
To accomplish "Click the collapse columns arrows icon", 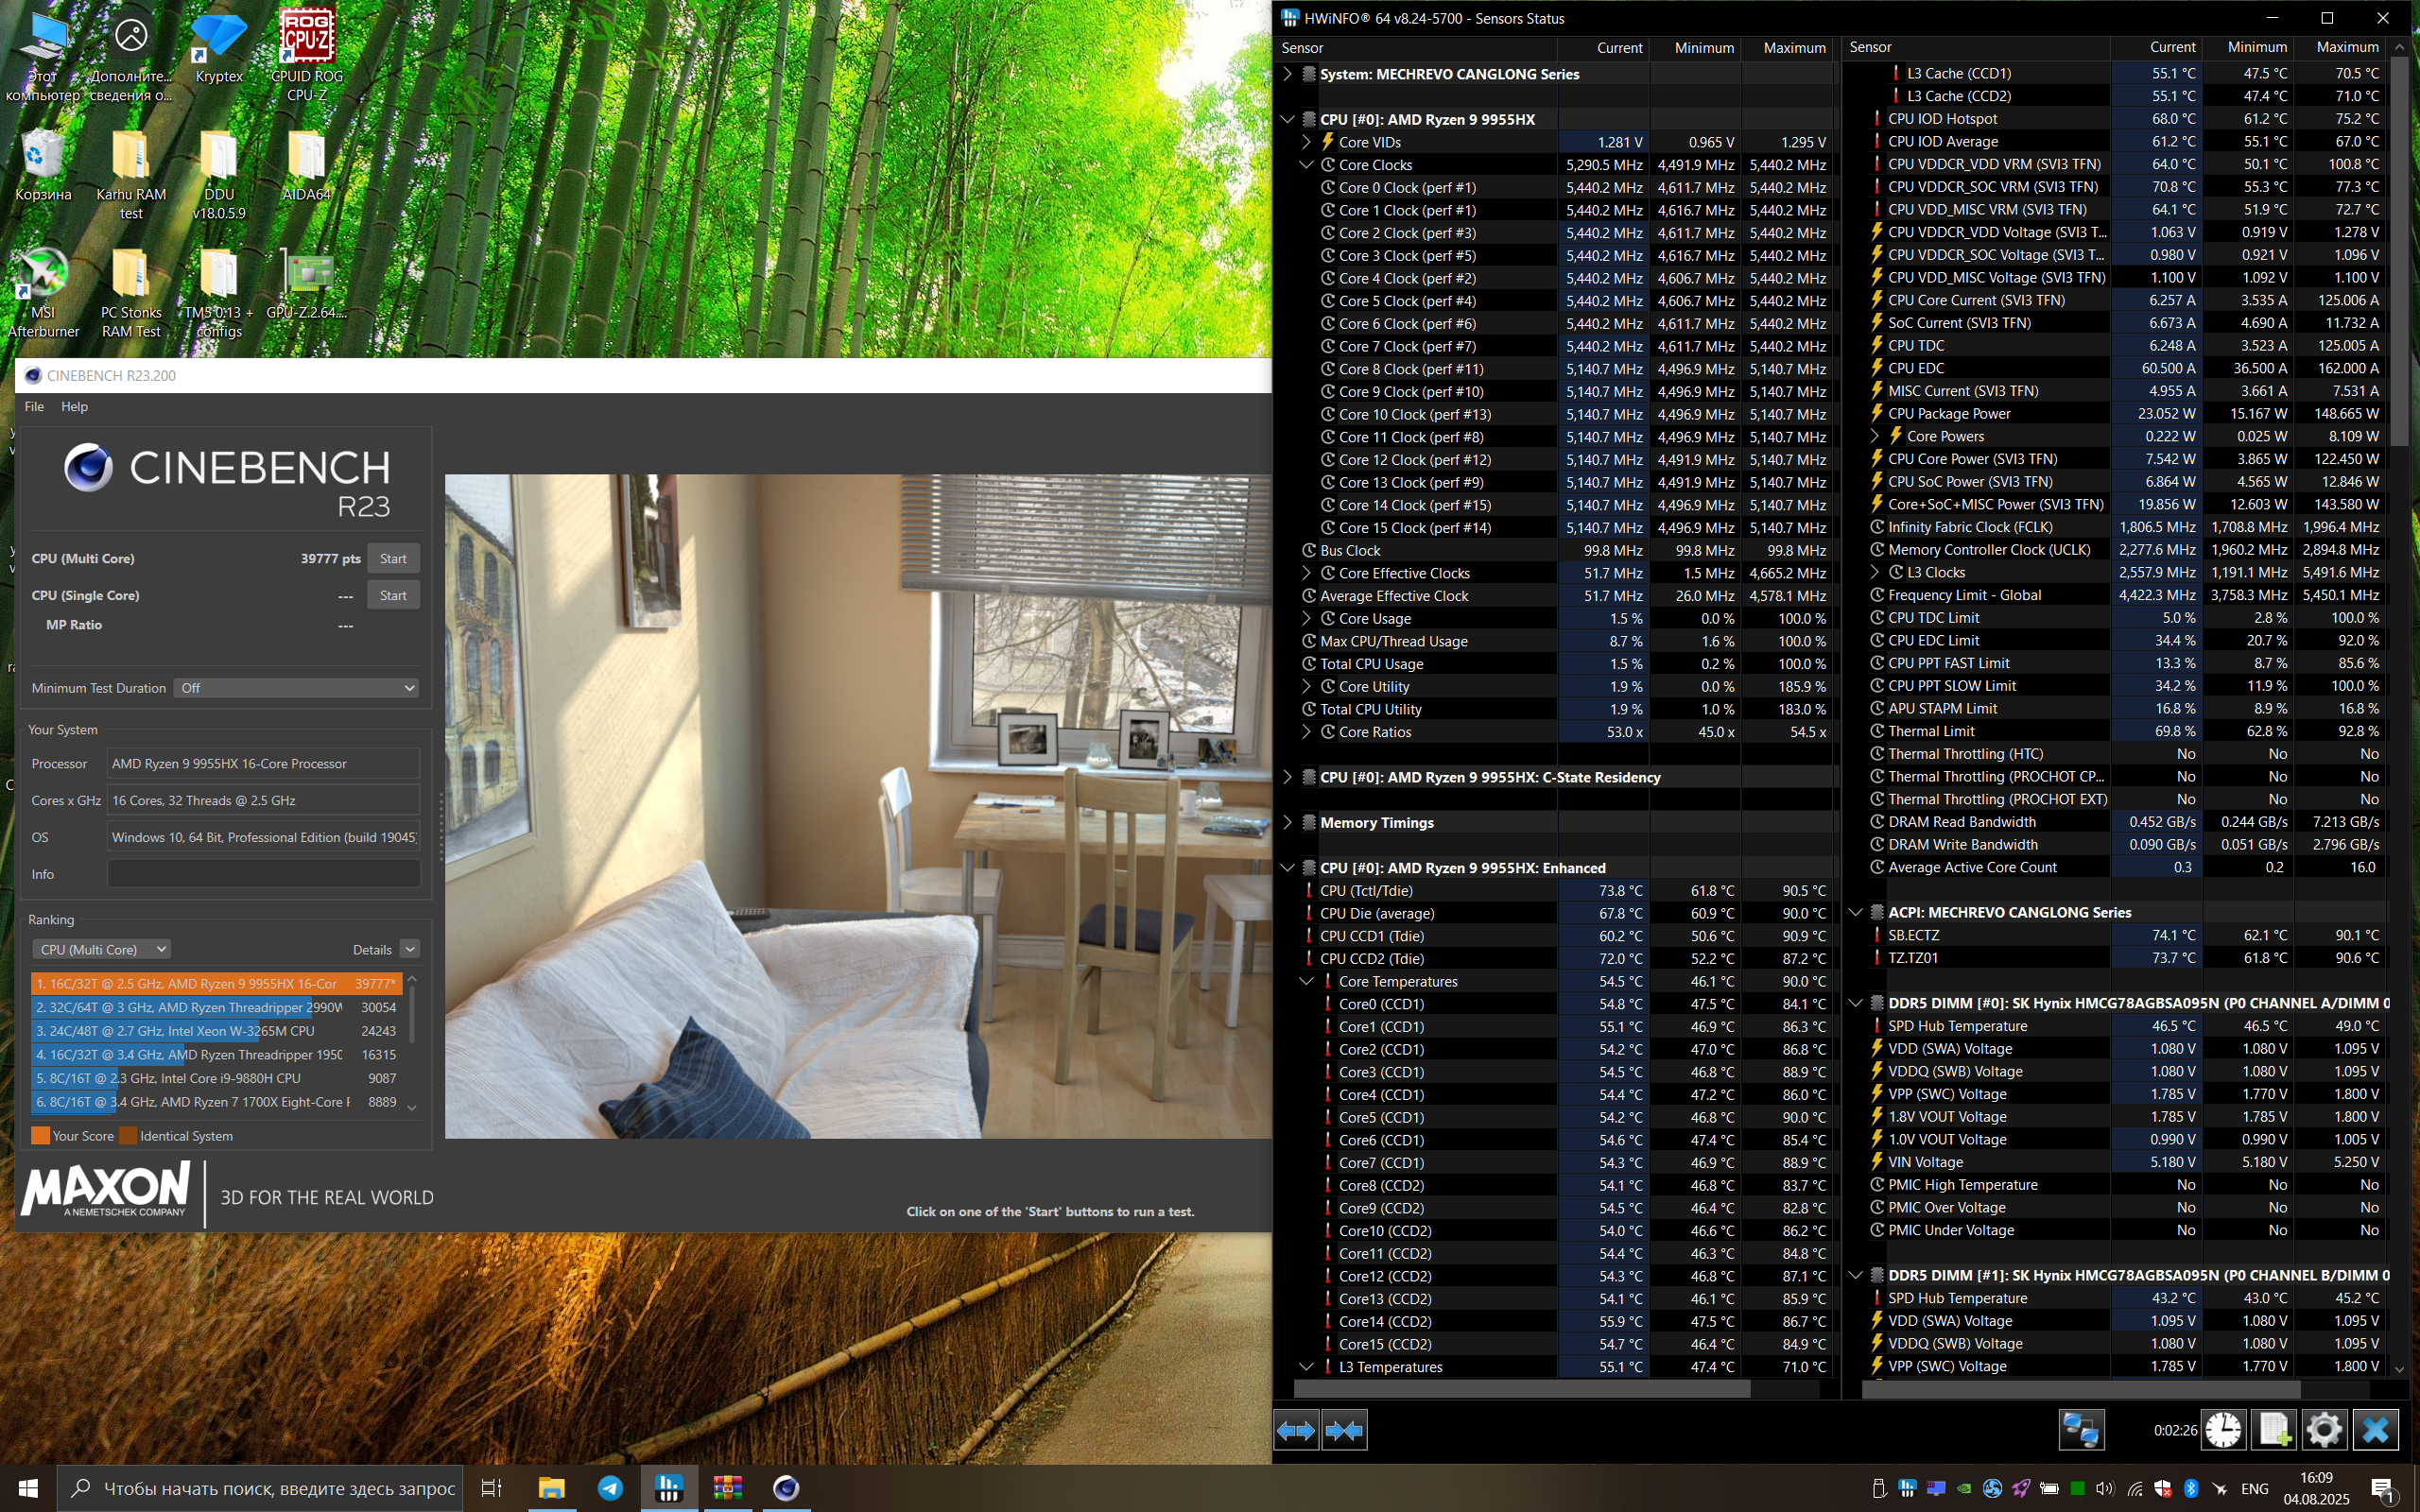I will click(x=1344, y=1431).
